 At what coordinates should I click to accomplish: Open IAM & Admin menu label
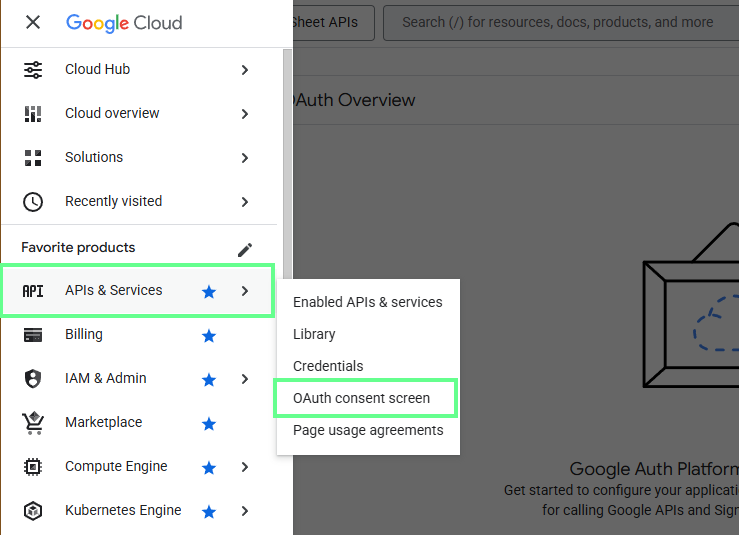106,378
